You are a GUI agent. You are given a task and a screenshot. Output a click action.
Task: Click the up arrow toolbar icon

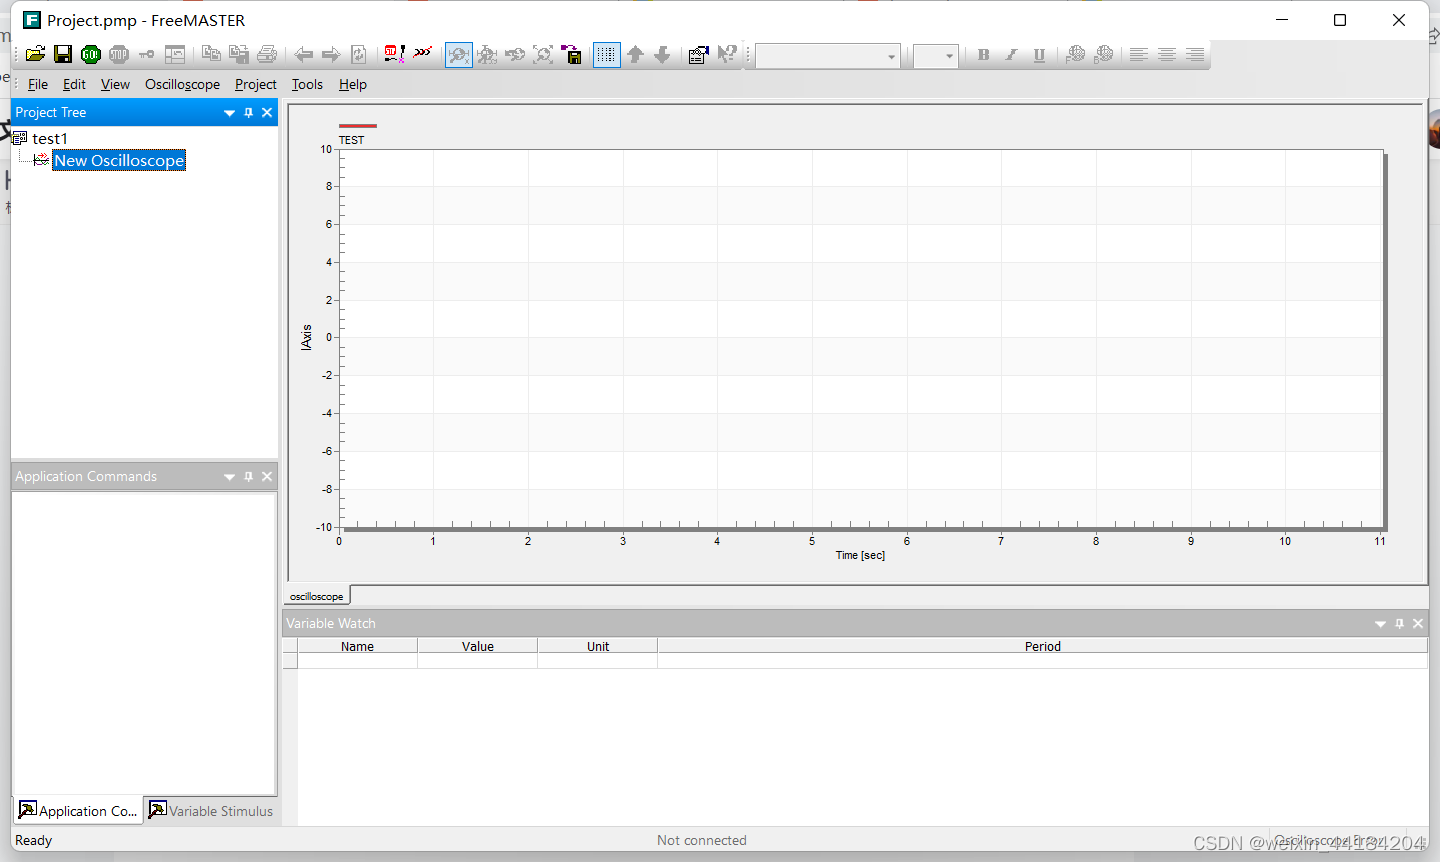(635, 54)
